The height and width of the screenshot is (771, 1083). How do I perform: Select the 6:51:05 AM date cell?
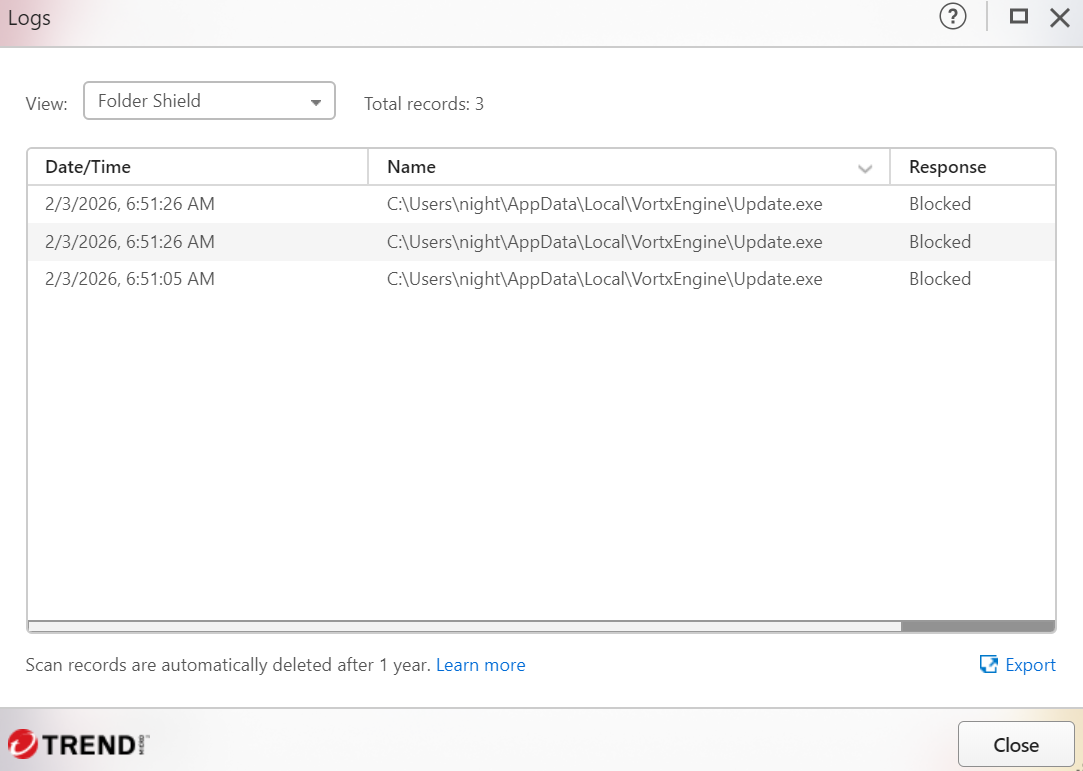(x=130, y=279)
